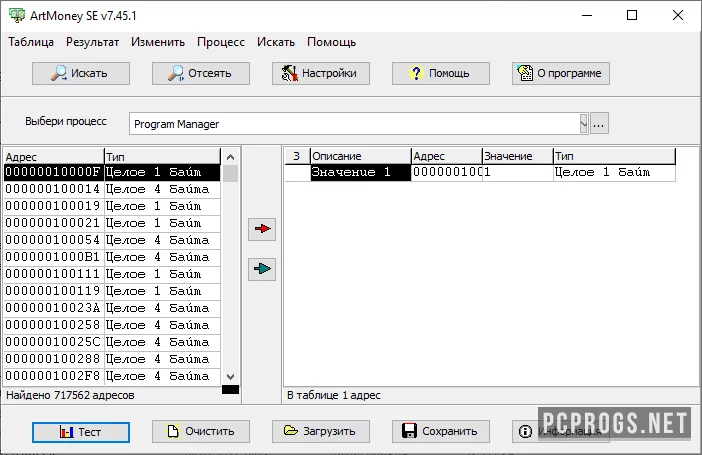Expand the process selection dropdown arrow
Viewport: 702px width, 455px height.
(583, 124)
